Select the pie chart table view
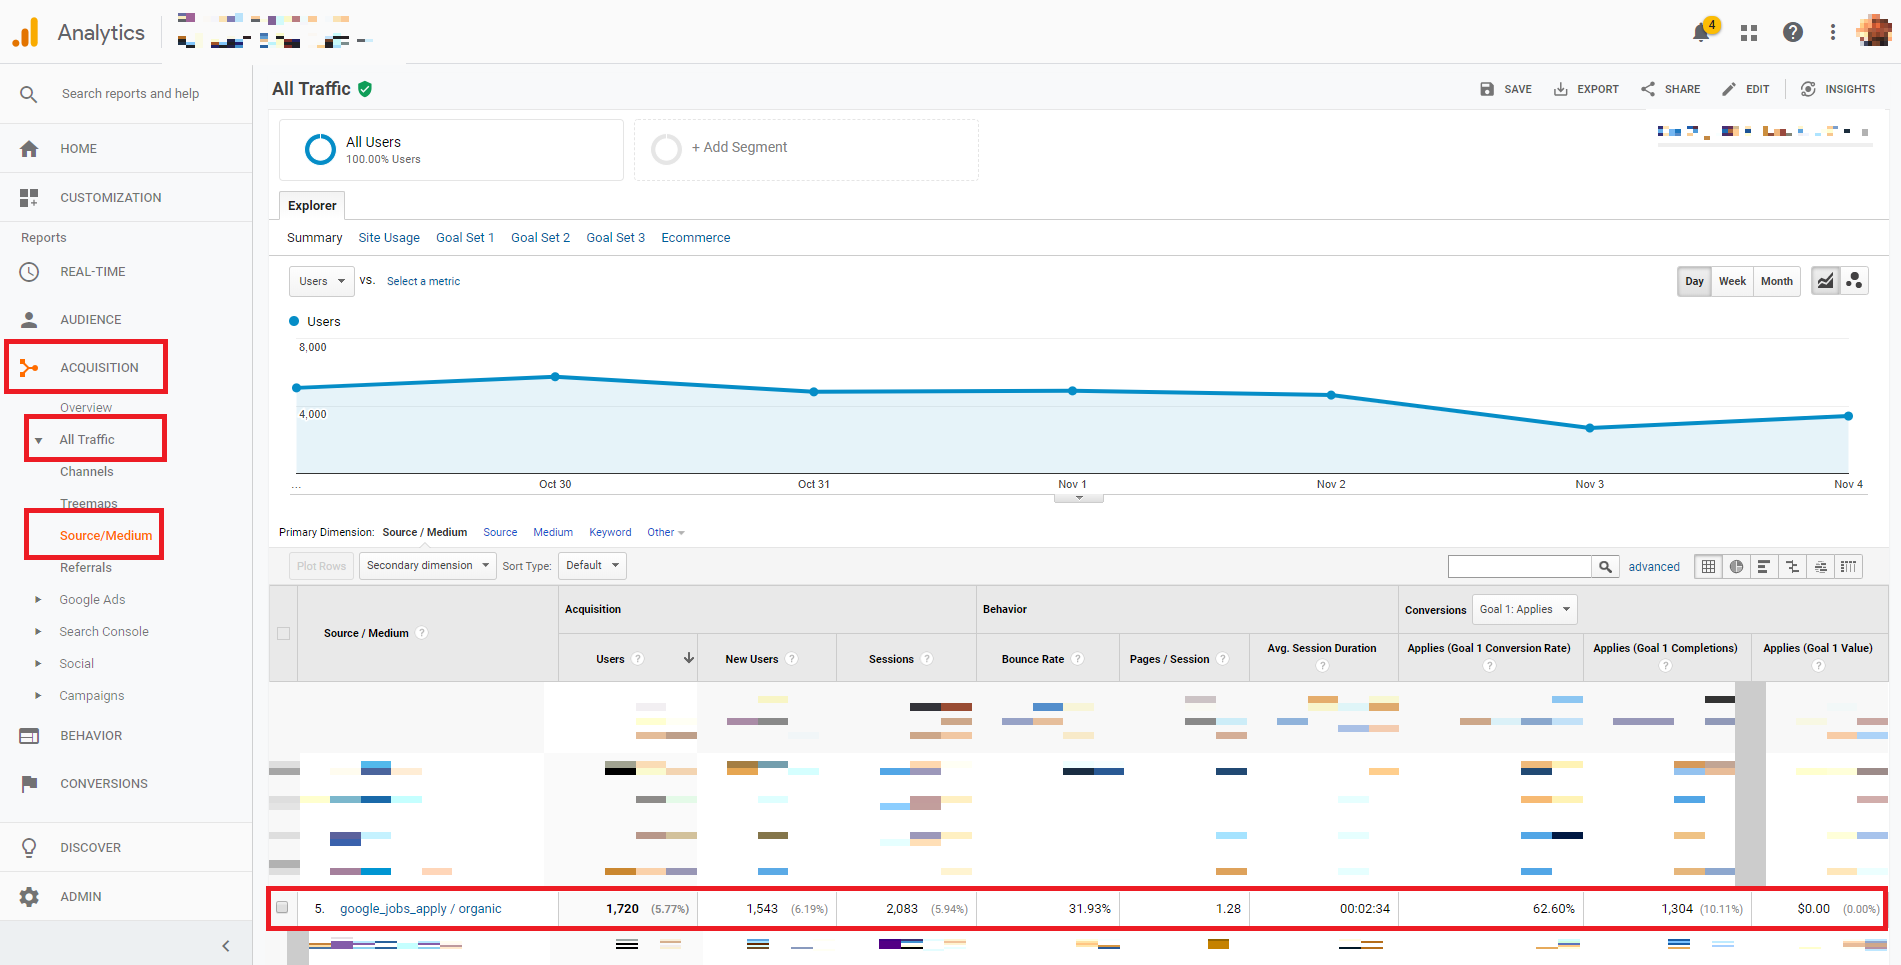 coord(1737,567)
